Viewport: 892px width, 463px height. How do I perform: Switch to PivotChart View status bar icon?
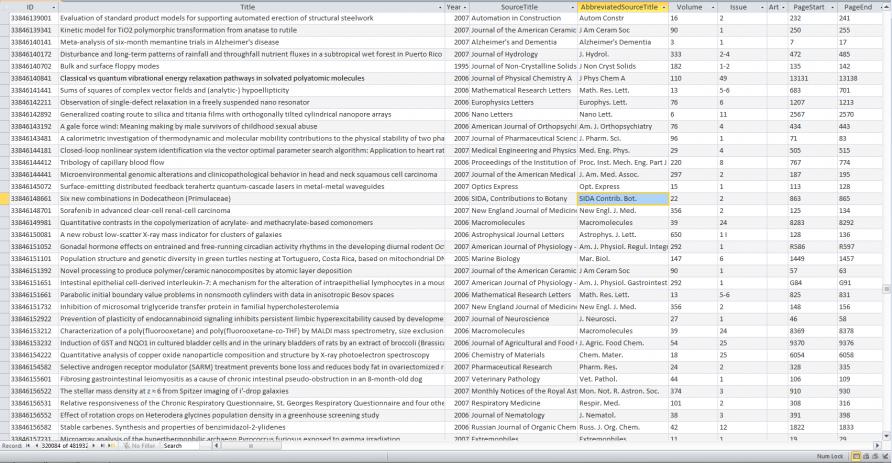tap(876, 456)
